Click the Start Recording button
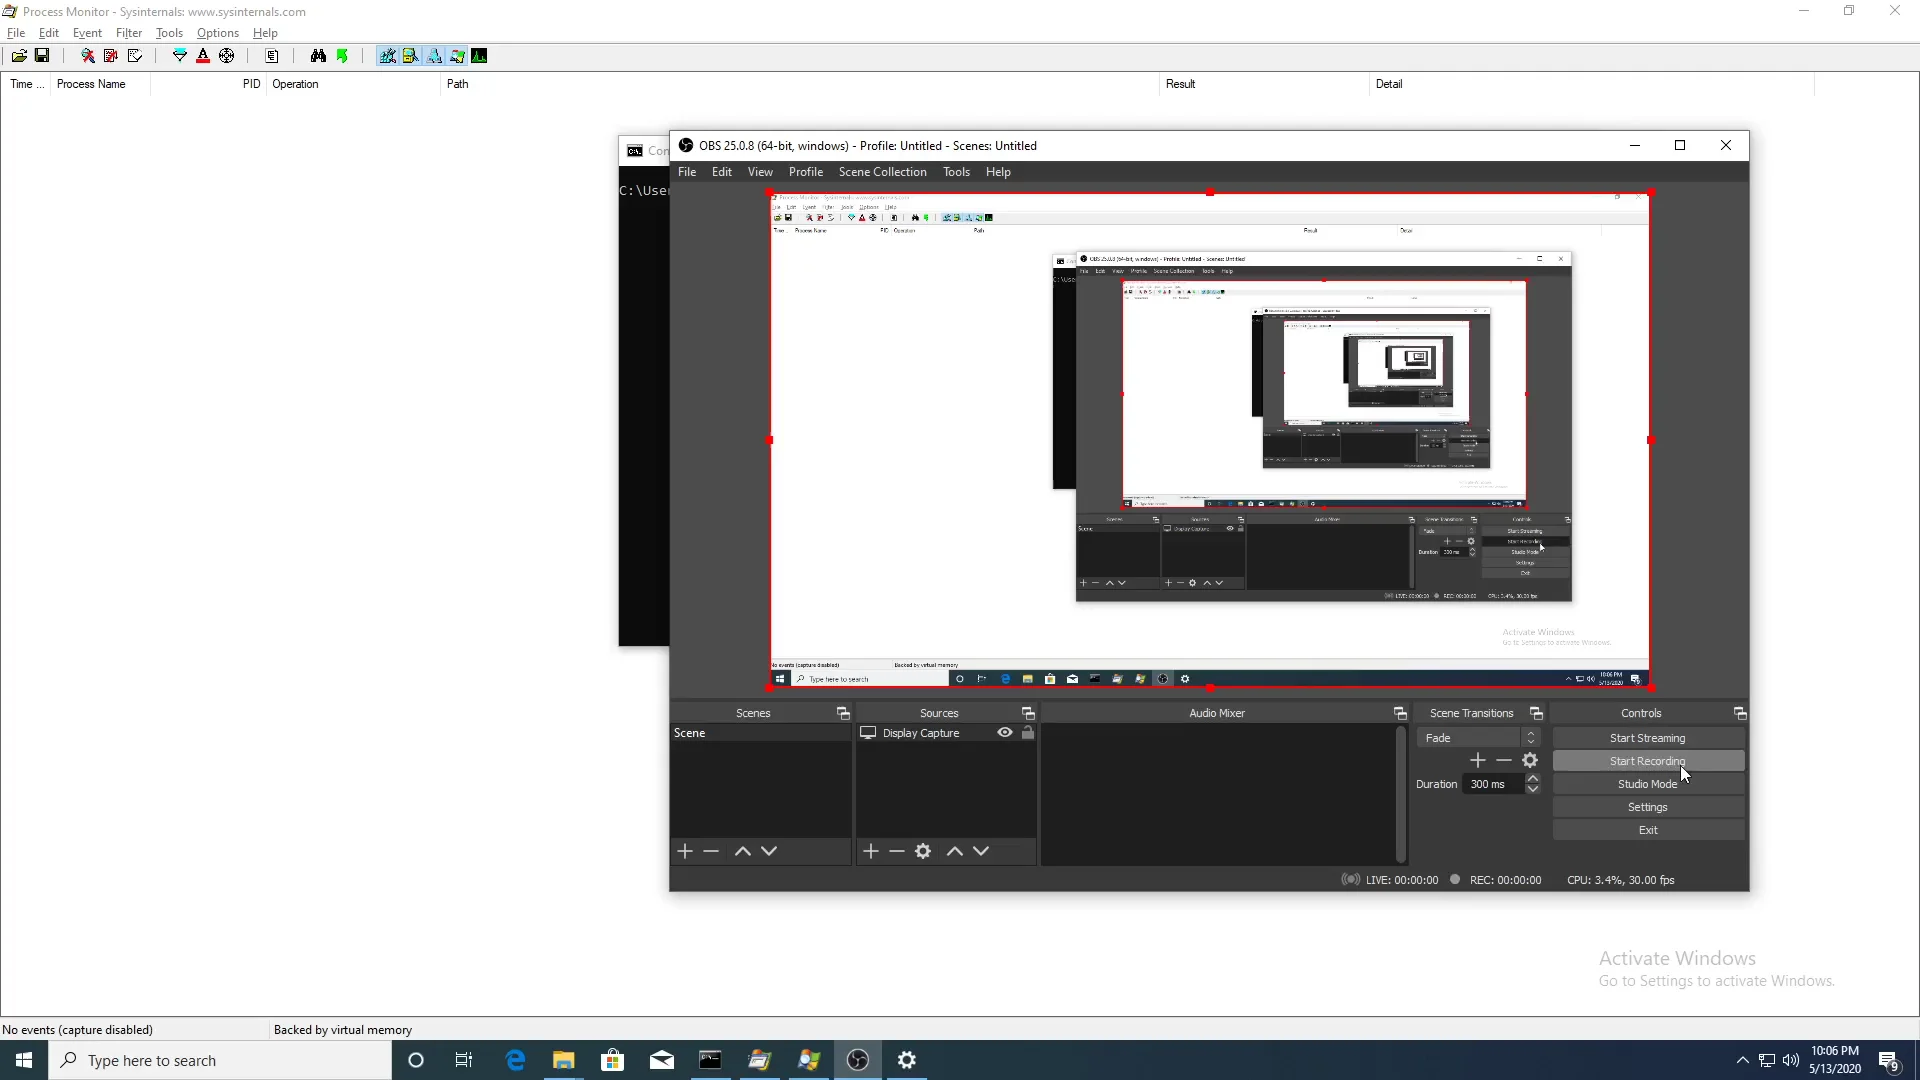The image size is (1920, 1080). [x=1646, y=761]
